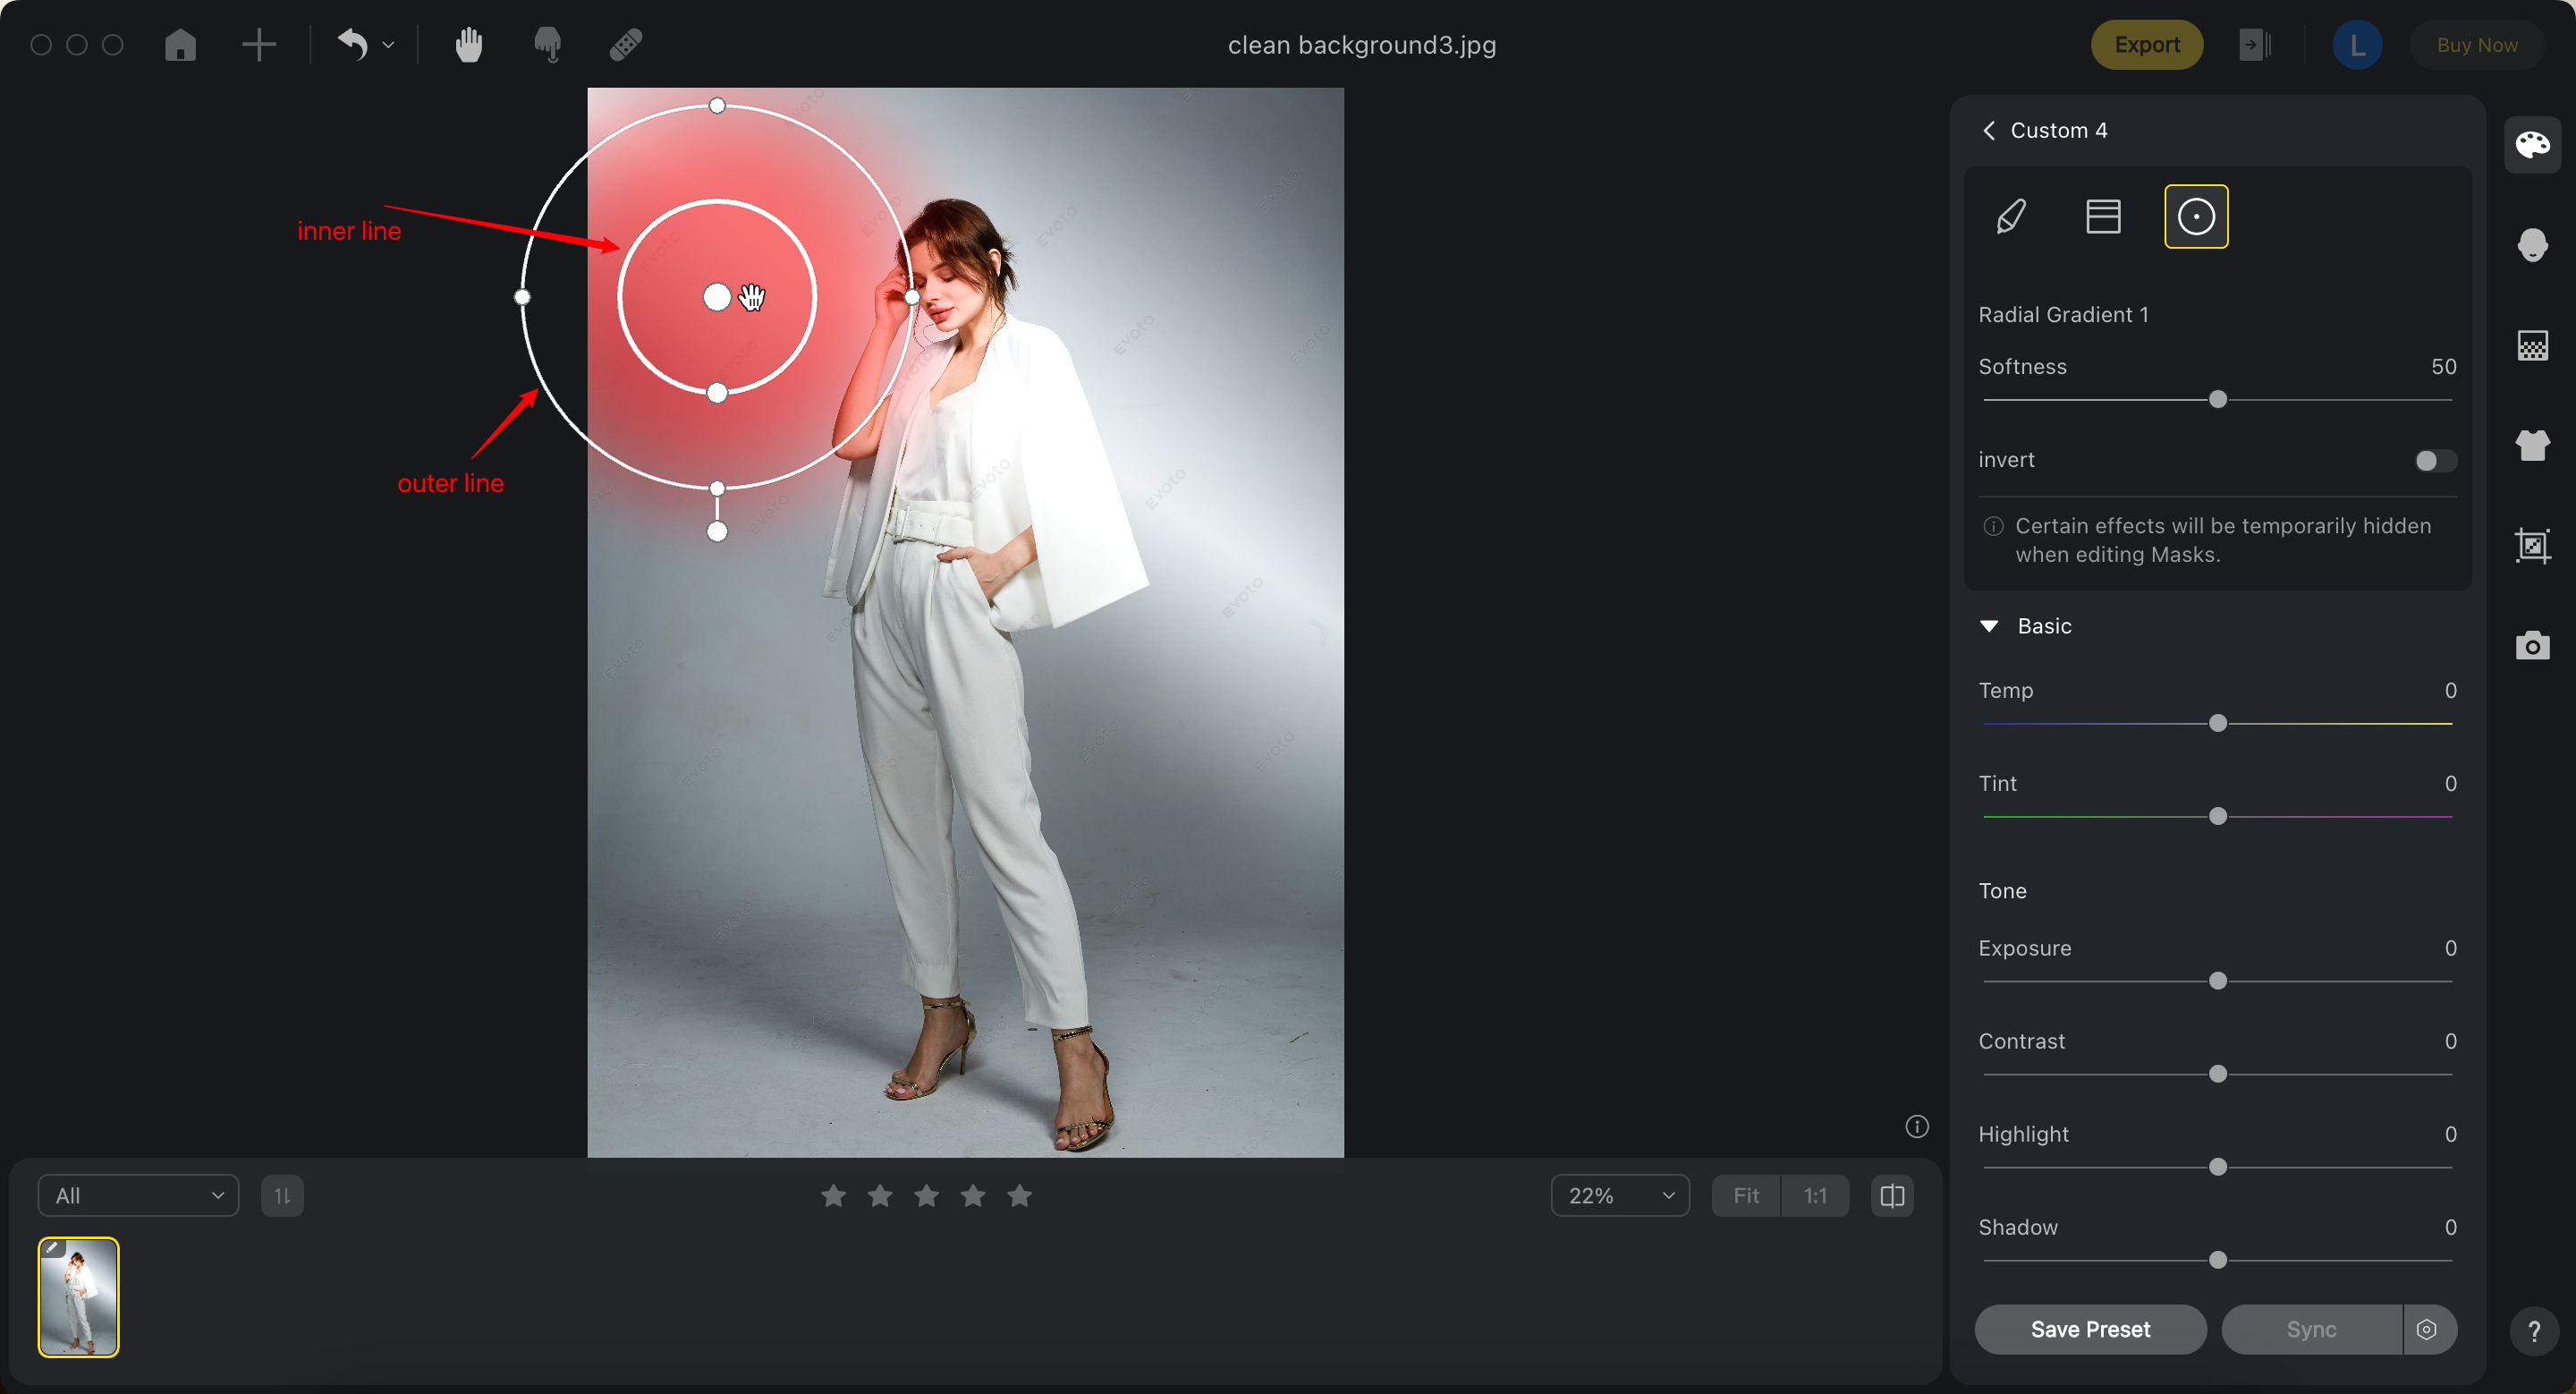Toggle the before/after compare view
Viewport: 2576px width, 1394px height.
[1892, 1196]
